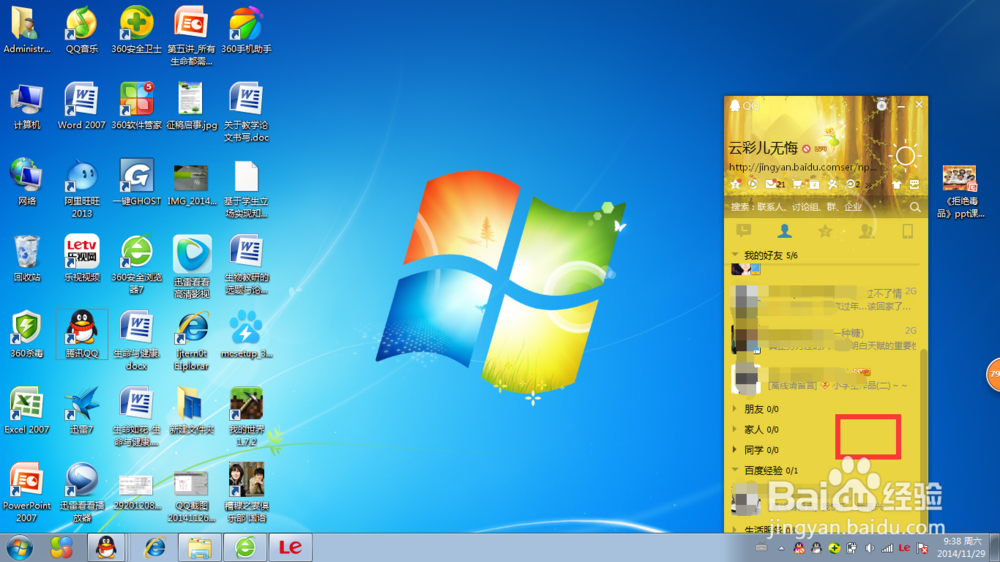Viewport: 1000px width, 562px height.
Task: Open the circular music note icon in QQ toolbar
Action: click(x=753, y=184)
